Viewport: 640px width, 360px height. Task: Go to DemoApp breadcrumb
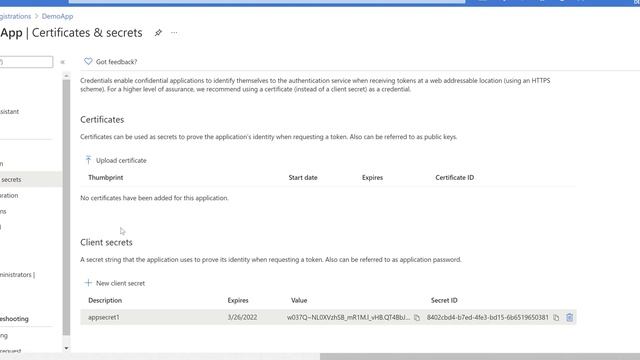[58, 16]
